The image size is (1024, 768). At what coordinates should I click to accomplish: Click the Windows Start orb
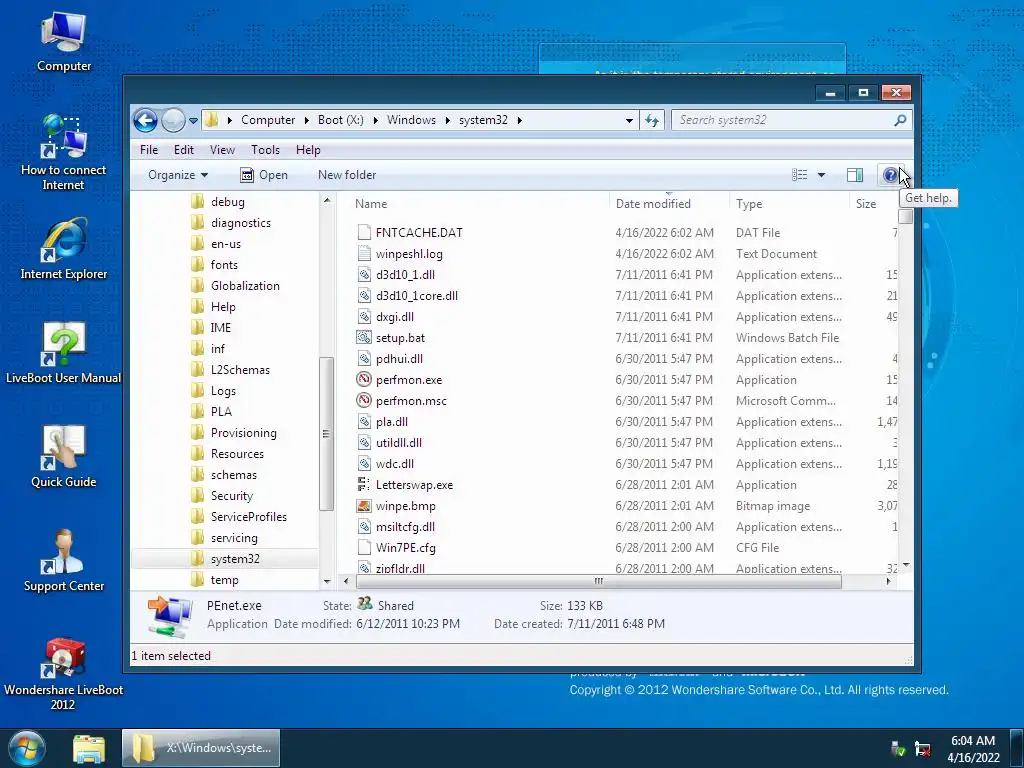[x=27, y=748]
